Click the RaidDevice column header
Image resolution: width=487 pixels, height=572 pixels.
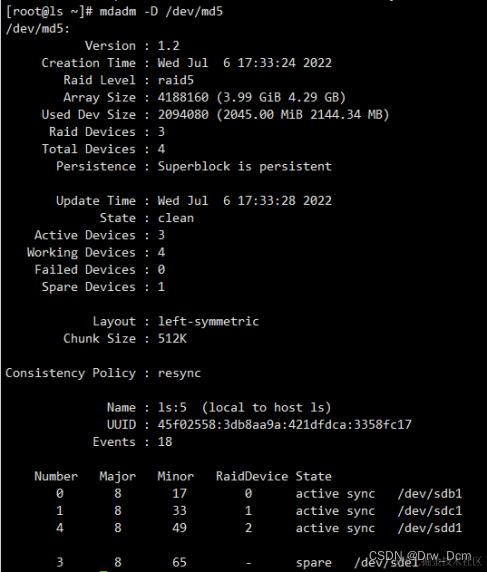(252, 476)
